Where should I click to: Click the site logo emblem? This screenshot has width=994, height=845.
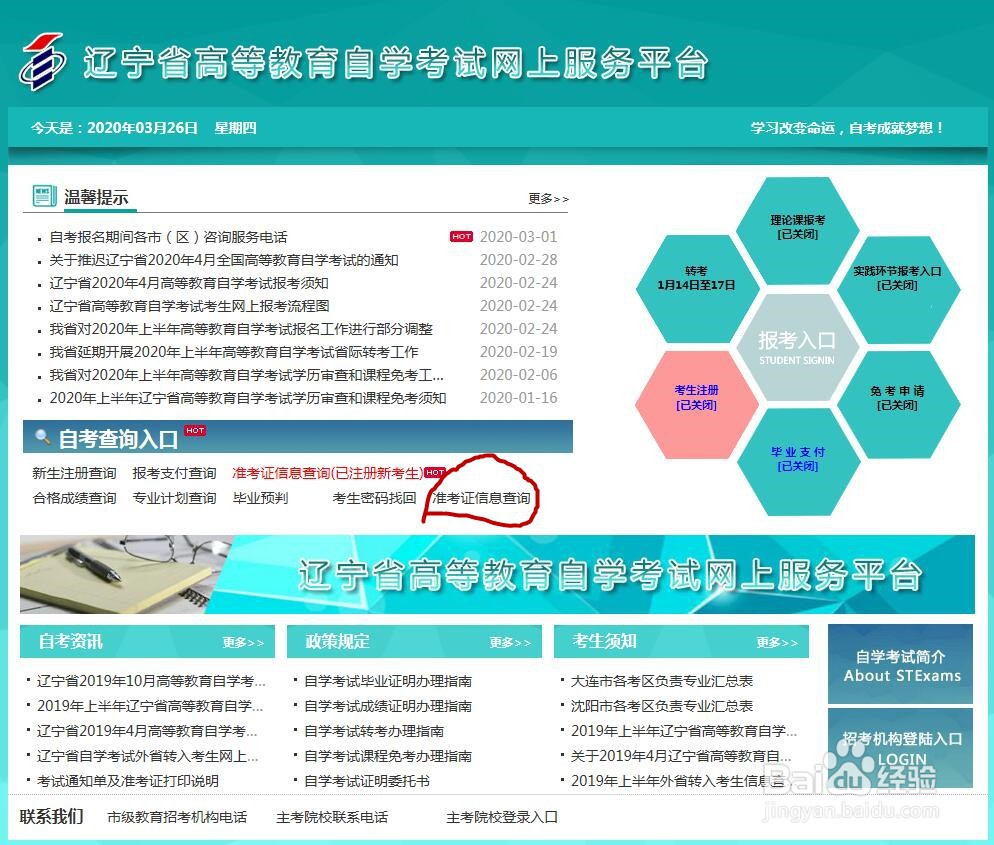pos(42,62)
